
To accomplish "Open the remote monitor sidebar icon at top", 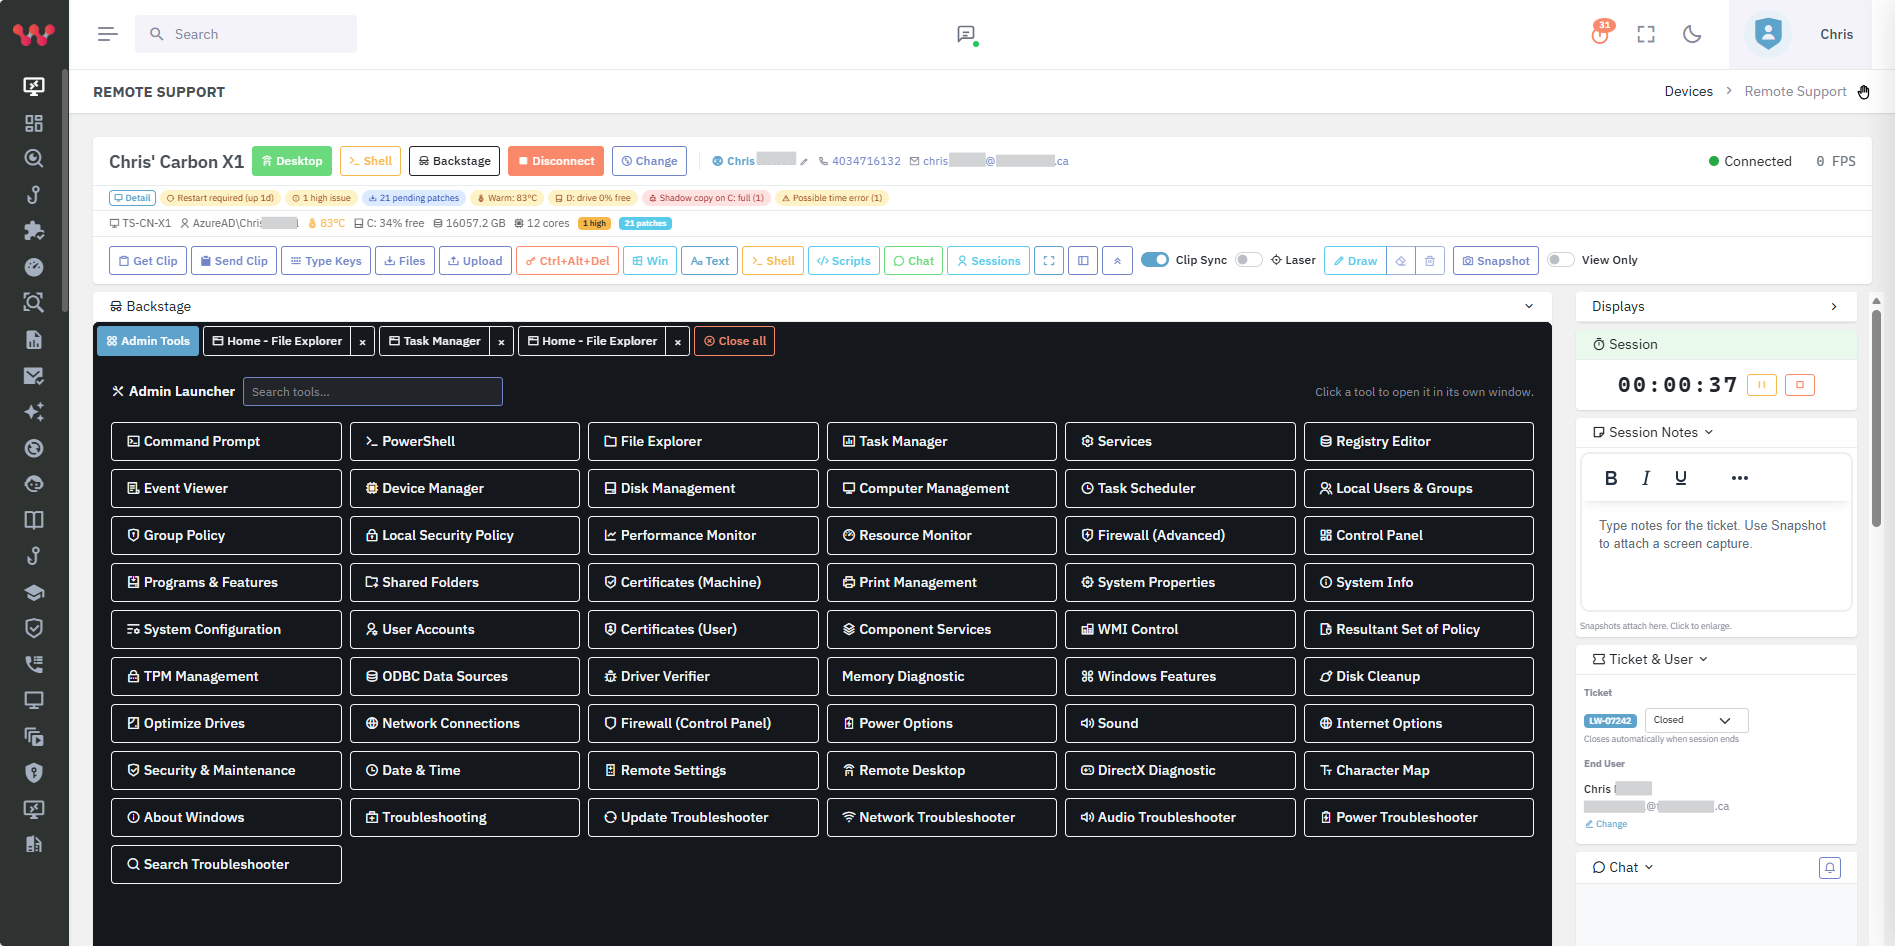I will coord(34,86).
